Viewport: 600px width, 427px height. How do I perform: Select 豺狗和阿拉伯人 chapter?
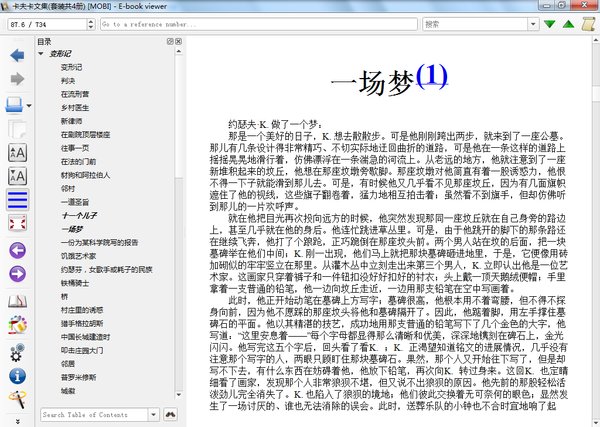(x=85, y=175)
